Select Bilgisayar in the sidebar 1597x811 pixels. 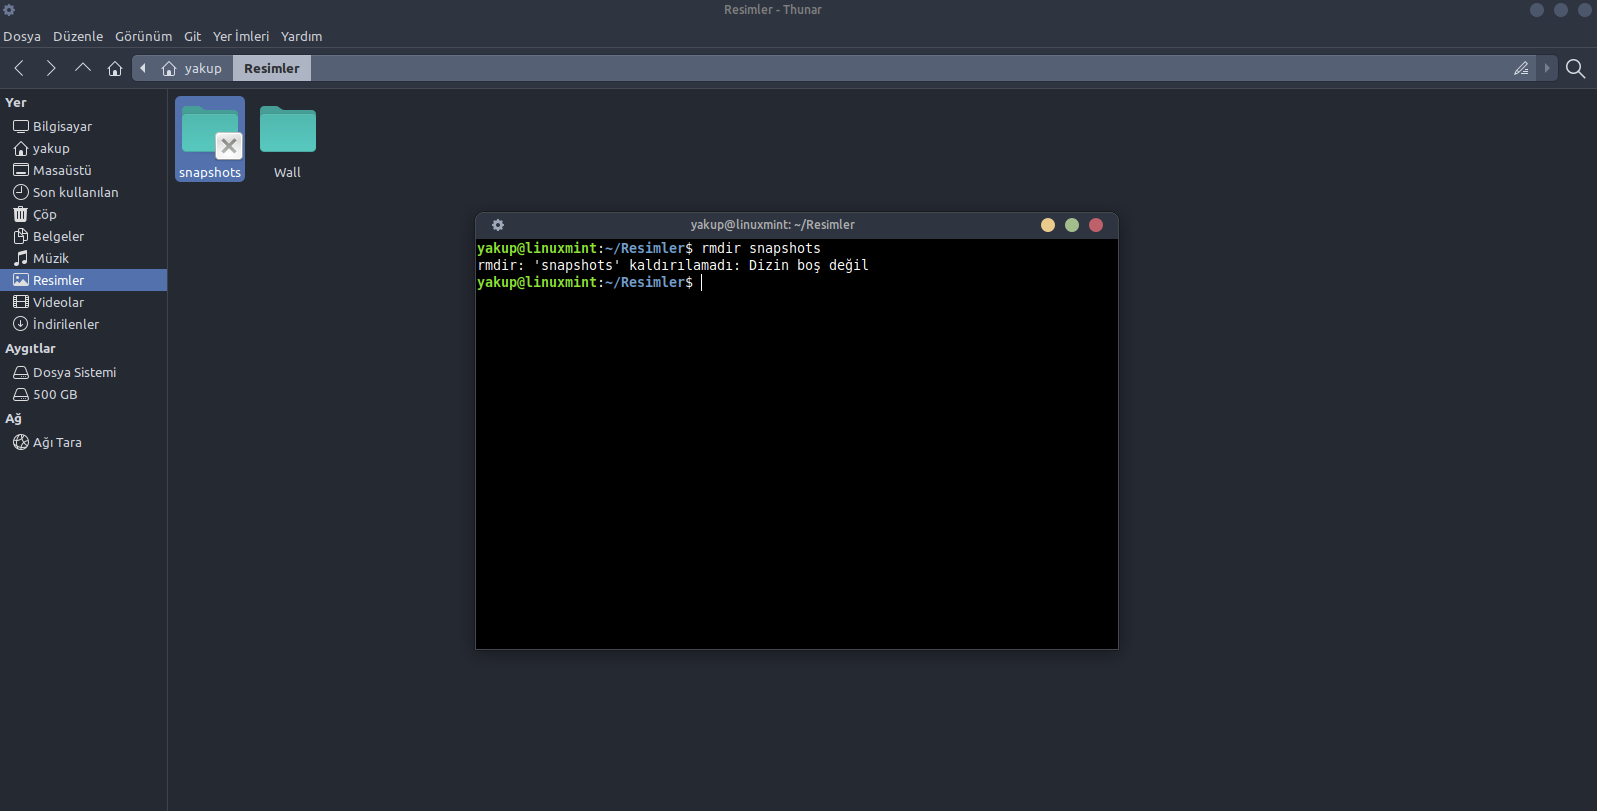83,126
